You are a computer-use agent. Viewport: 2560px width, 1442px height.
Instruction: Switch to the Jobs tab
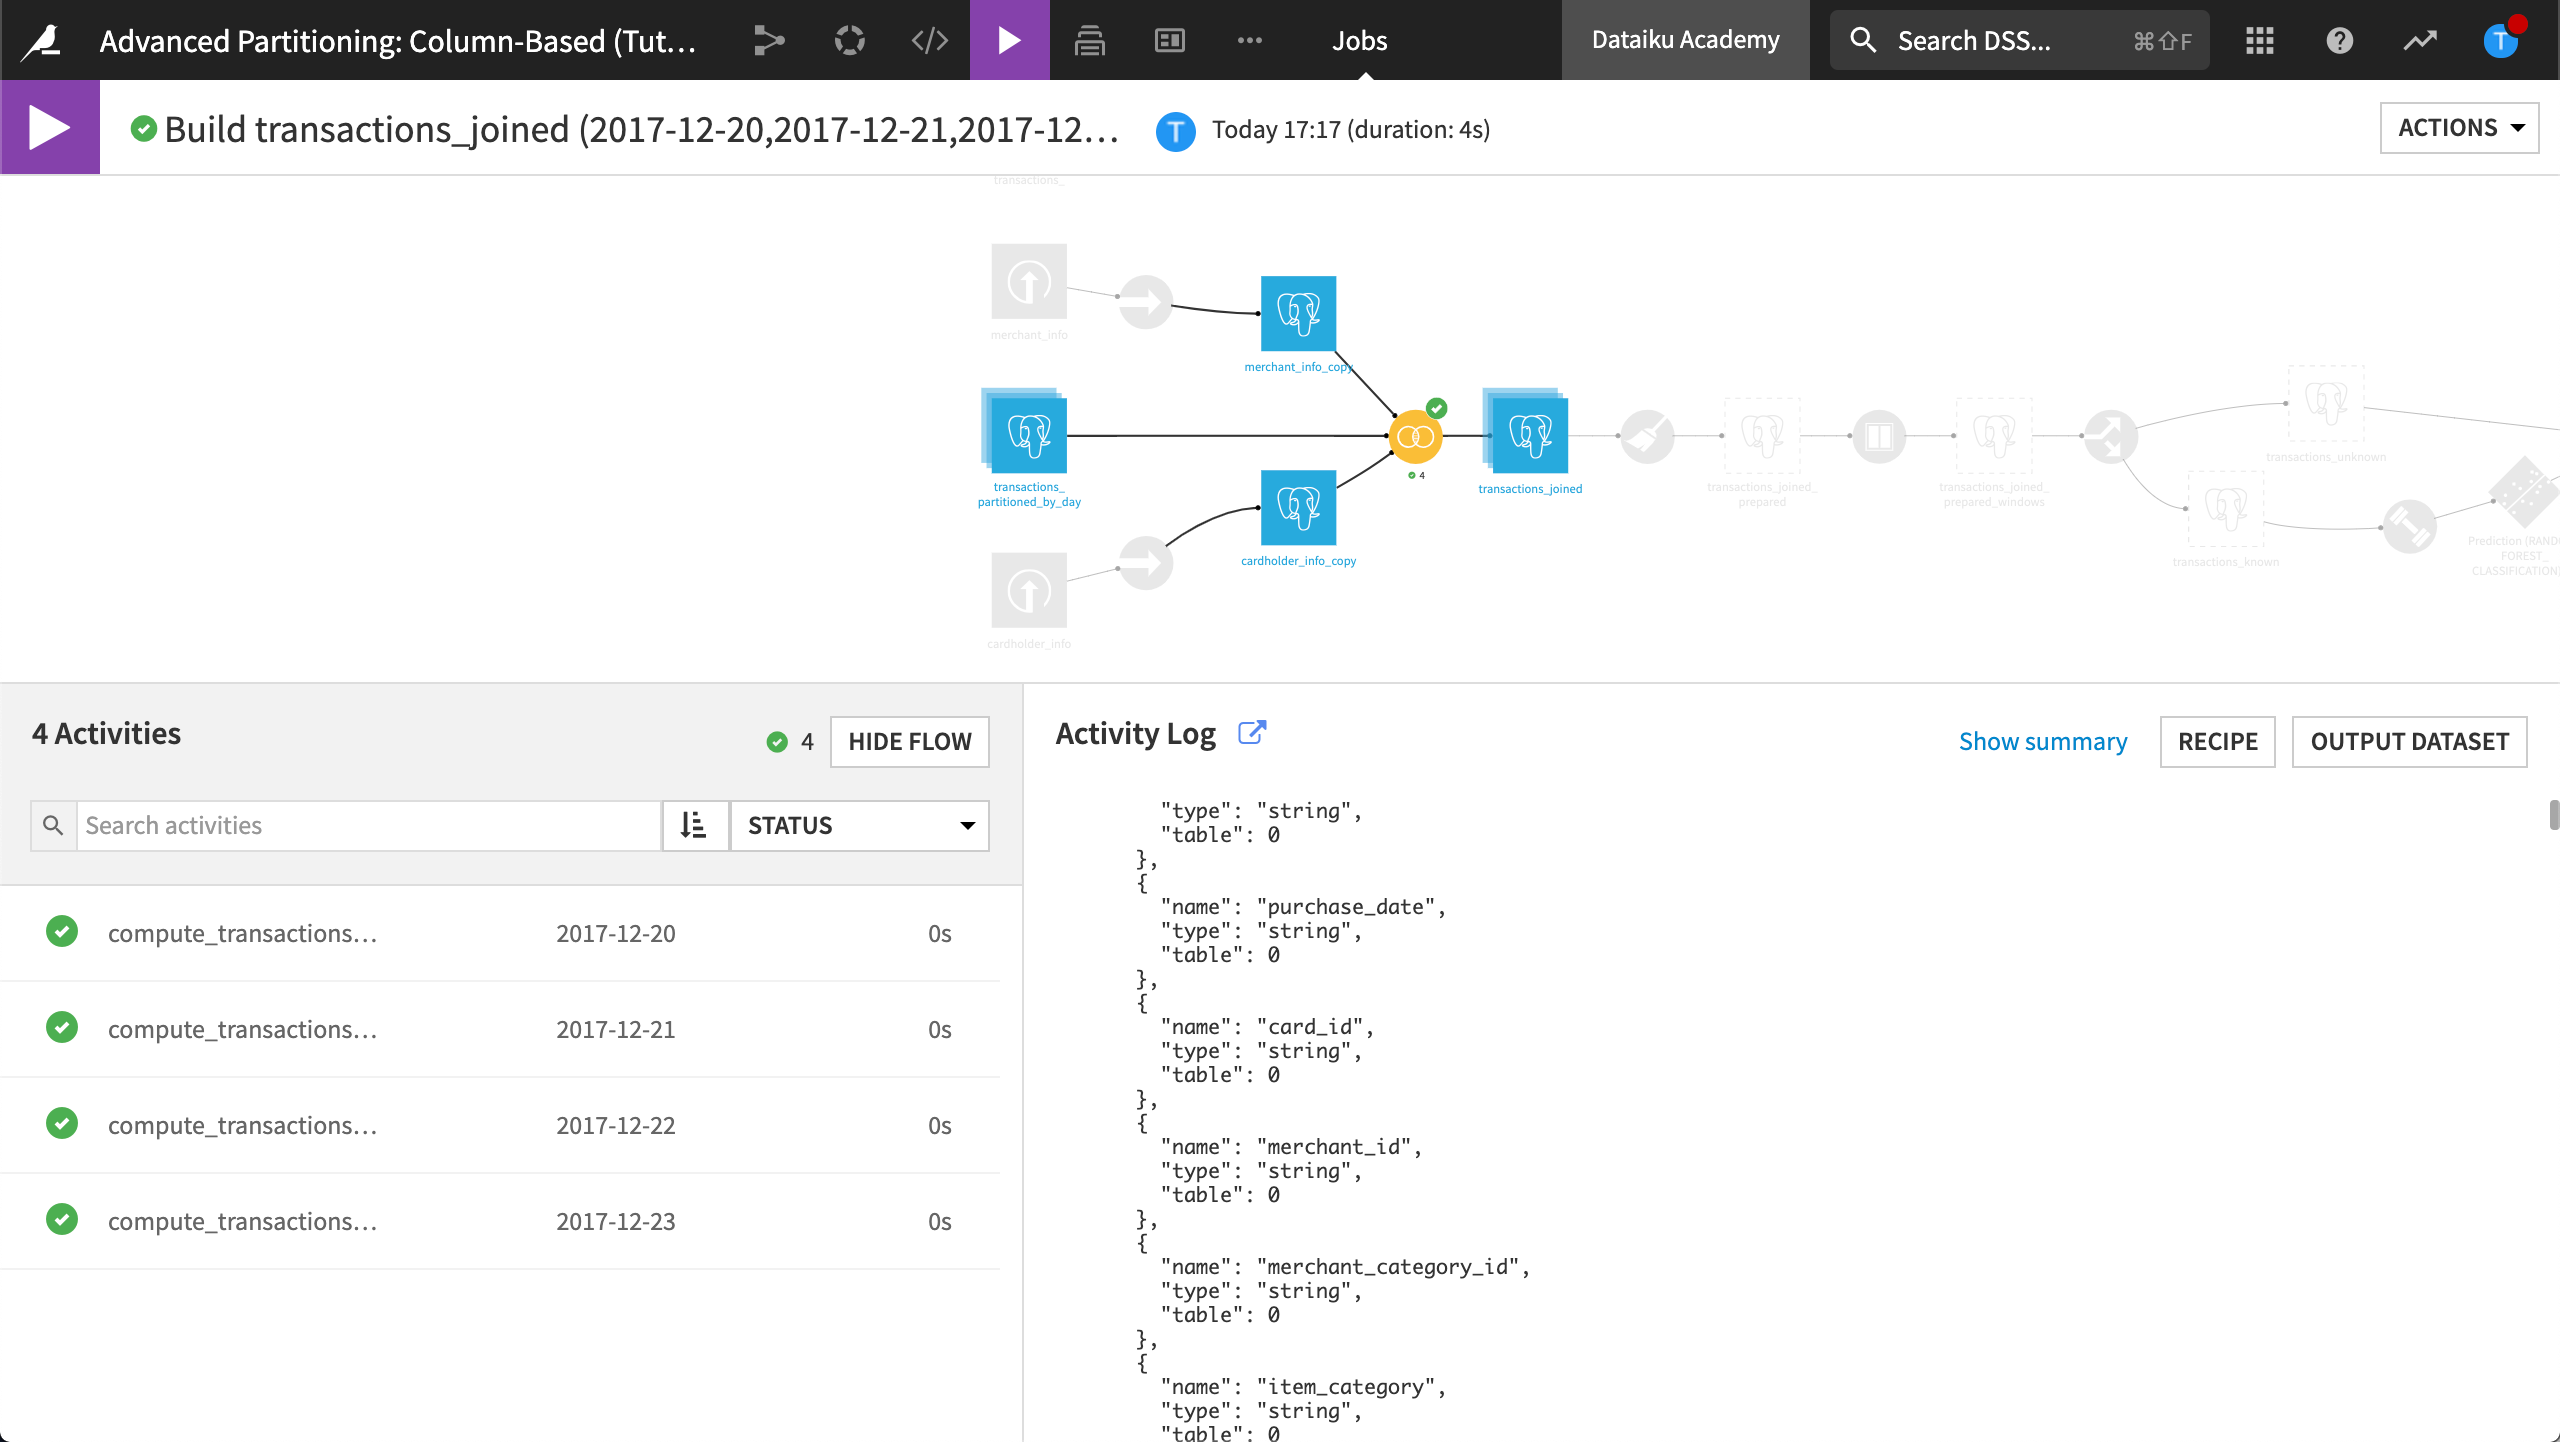coord(1359,40)
